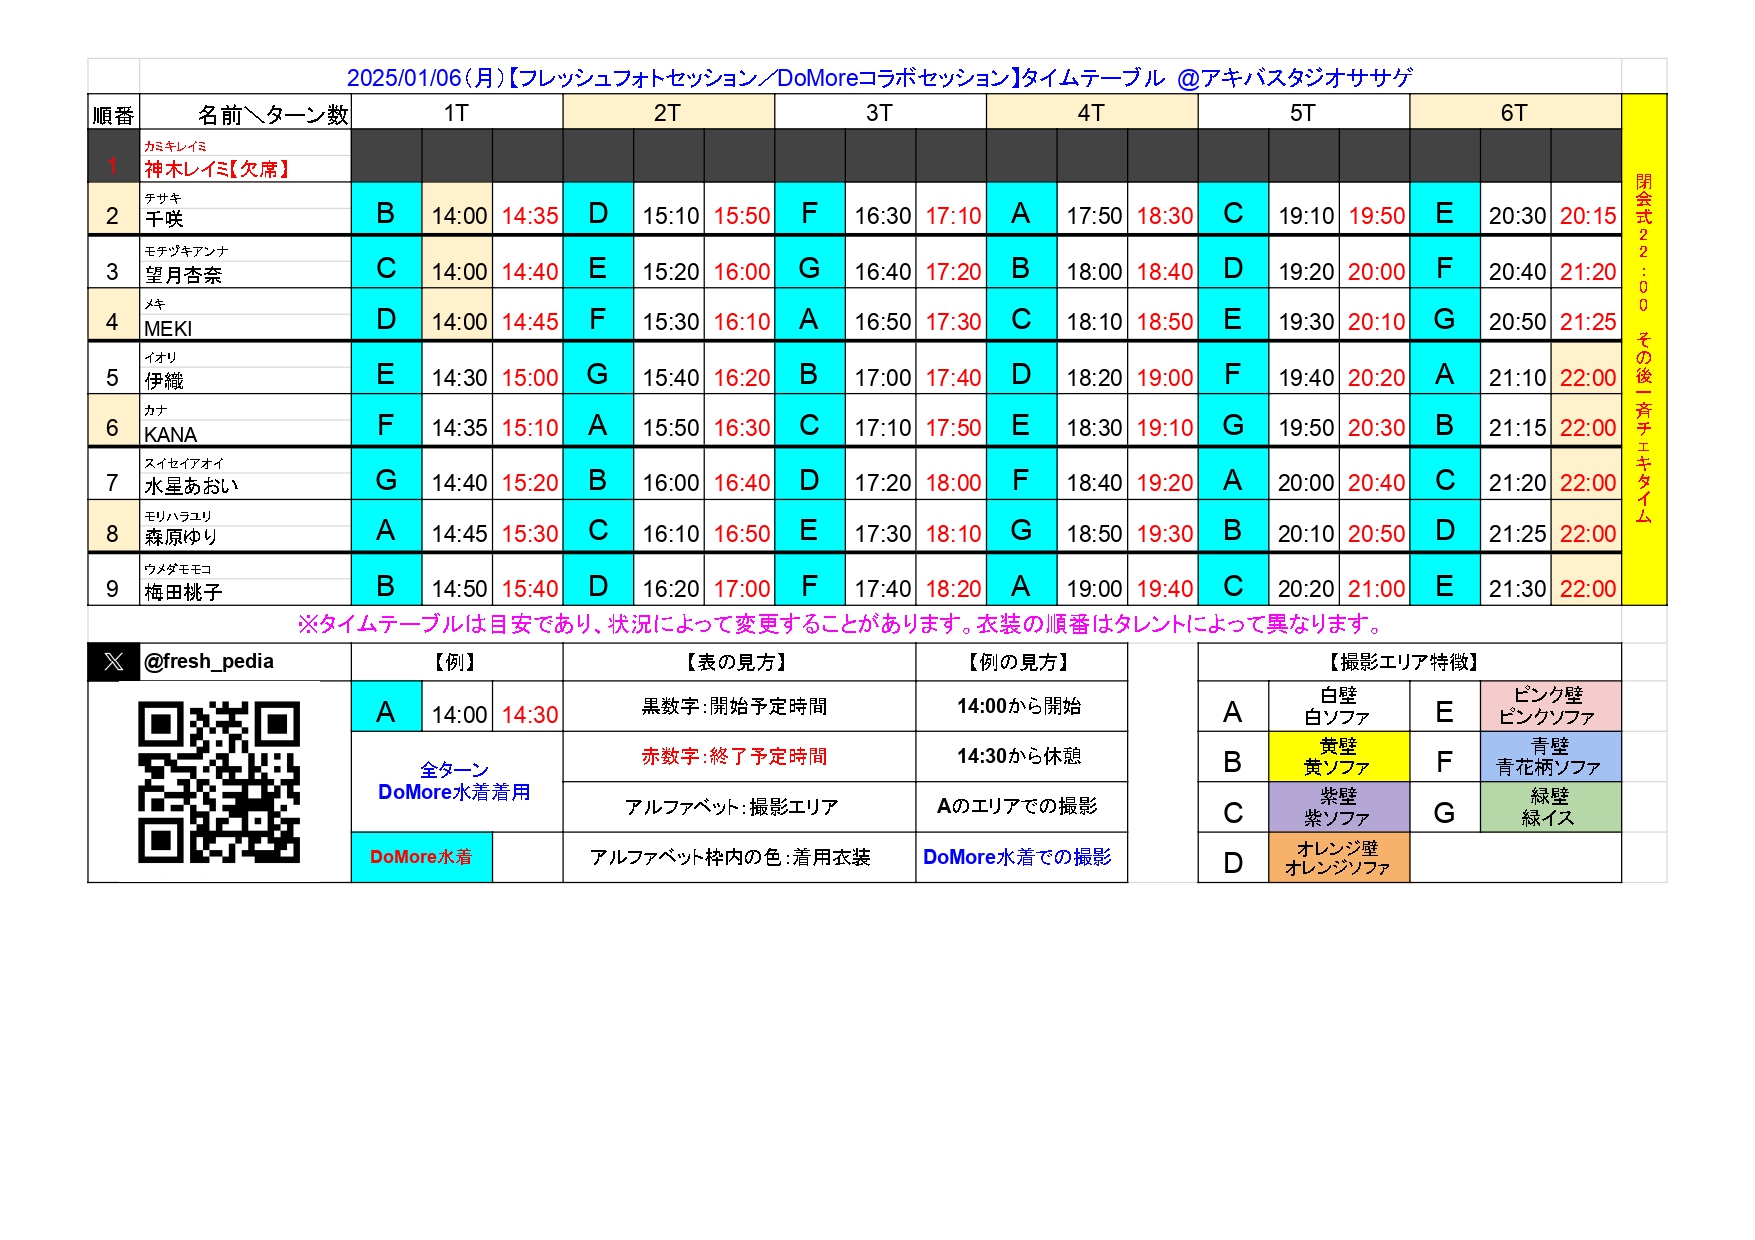Click the blue timetable title at top
Image resolution: width=1755 pixels, height=1240 pixels.
[x=879, y=78]
